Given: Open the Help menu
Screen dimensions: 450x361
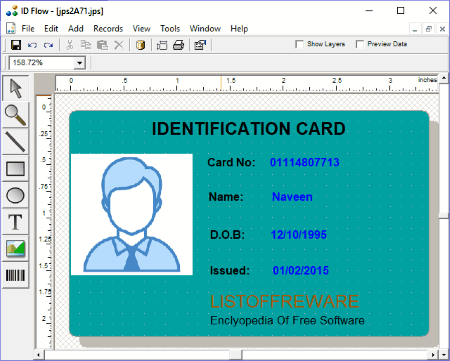Looking at the screenshot, I should pyautogui.click(x=239, y=29).
